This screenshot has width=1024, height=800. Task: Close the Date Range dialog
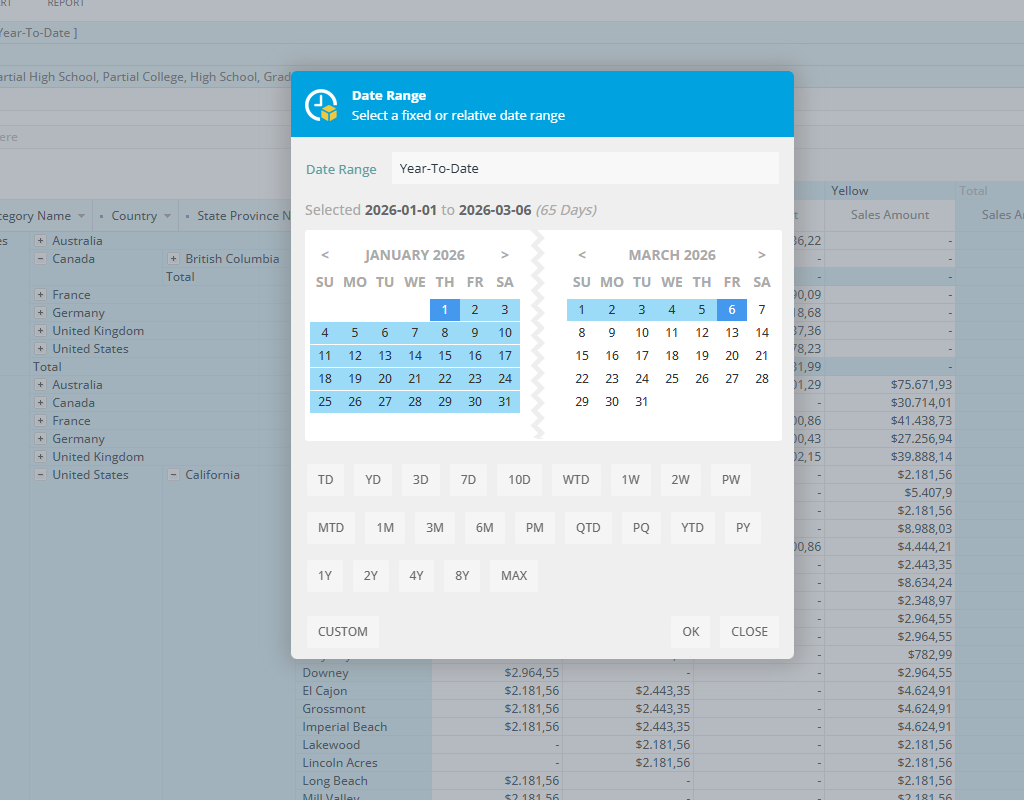coord(749,632)
